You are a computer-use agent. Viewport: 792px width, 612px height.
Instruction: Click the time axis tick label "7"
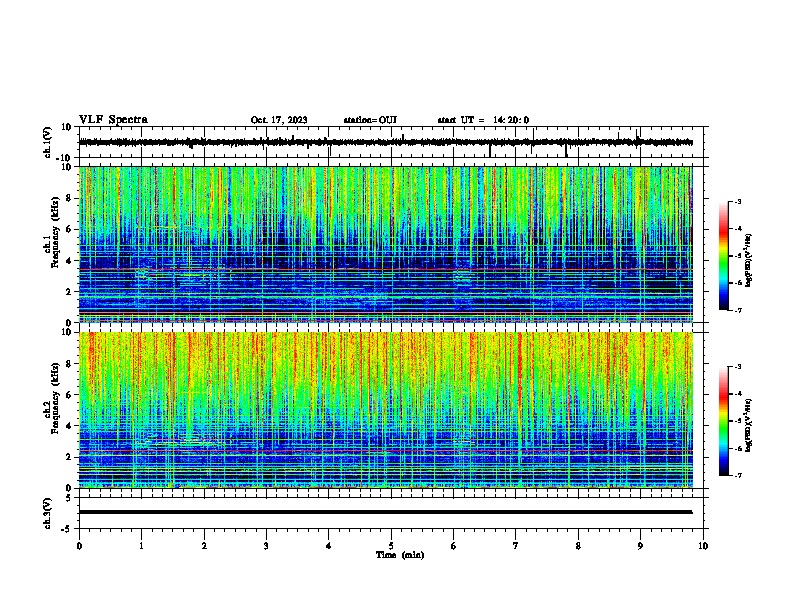click(x=516, y=546)
